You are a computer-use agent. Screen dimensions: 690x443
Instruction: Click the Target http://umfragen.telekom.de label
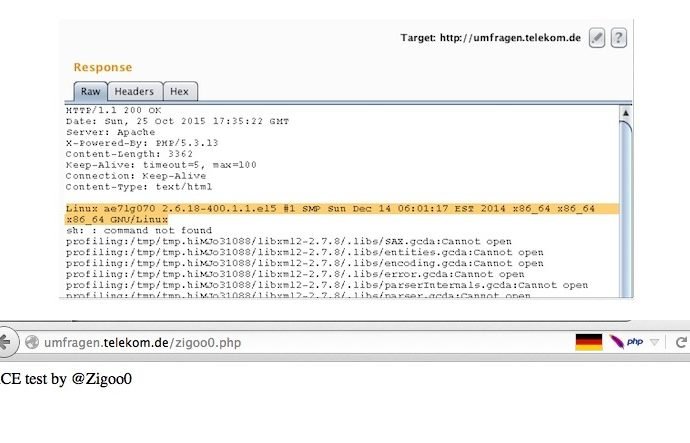click(491, 38)
